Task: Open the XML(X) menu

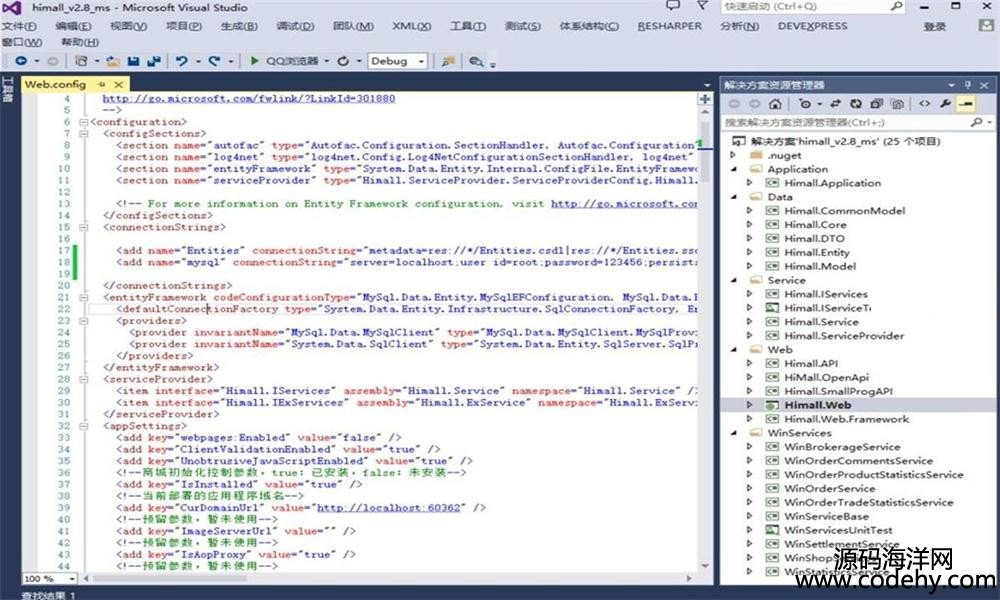Action: pyautogui.click(x=411, y=26)
